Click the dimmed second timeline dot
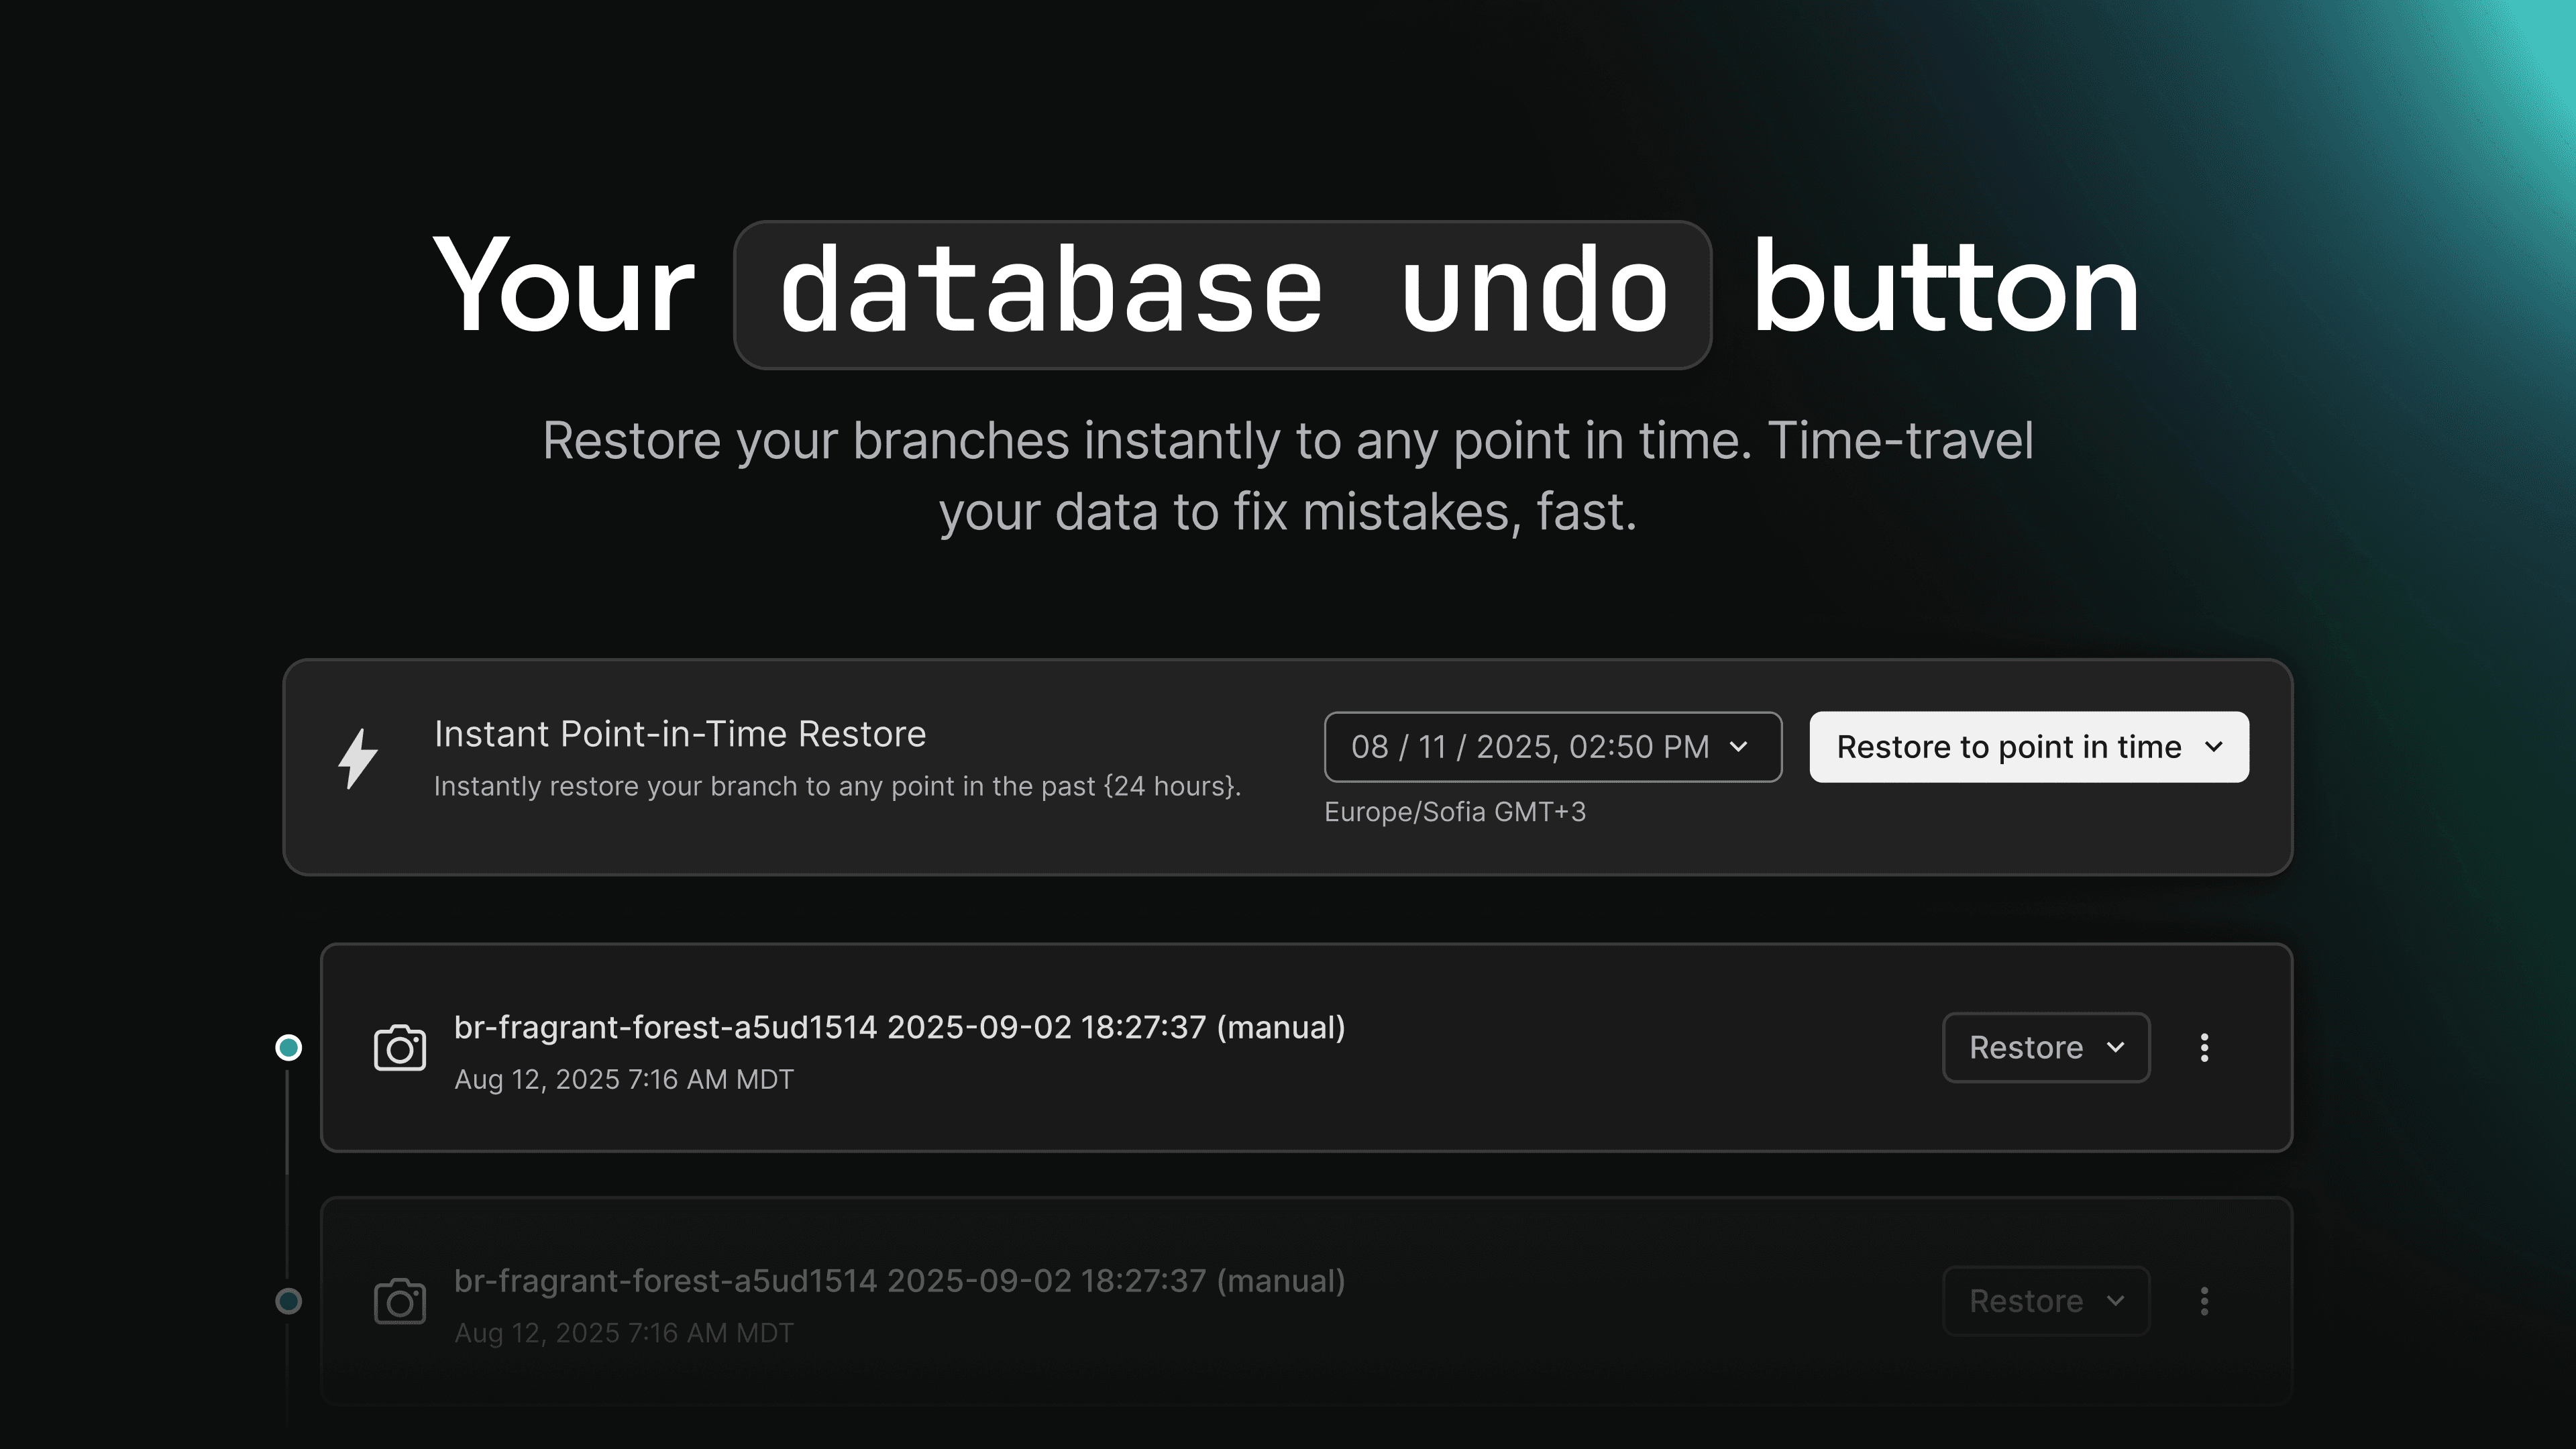Viewport: 2576px width, 1449px height. tap(289, 1301)
